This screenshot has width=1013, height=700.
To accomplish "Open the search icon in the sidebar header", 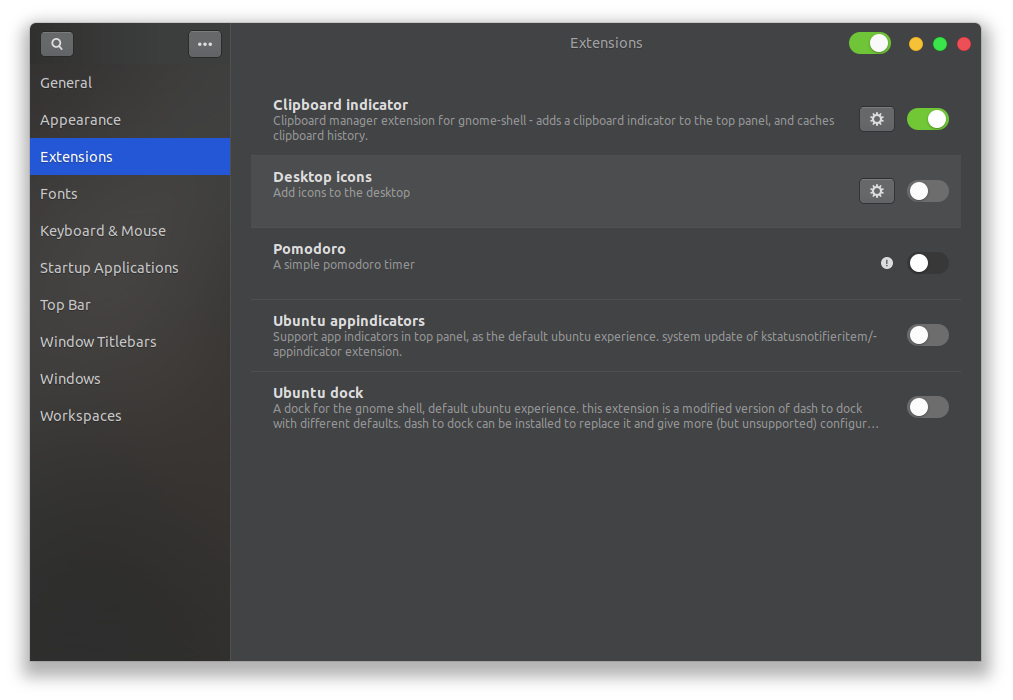I will 57,43.
